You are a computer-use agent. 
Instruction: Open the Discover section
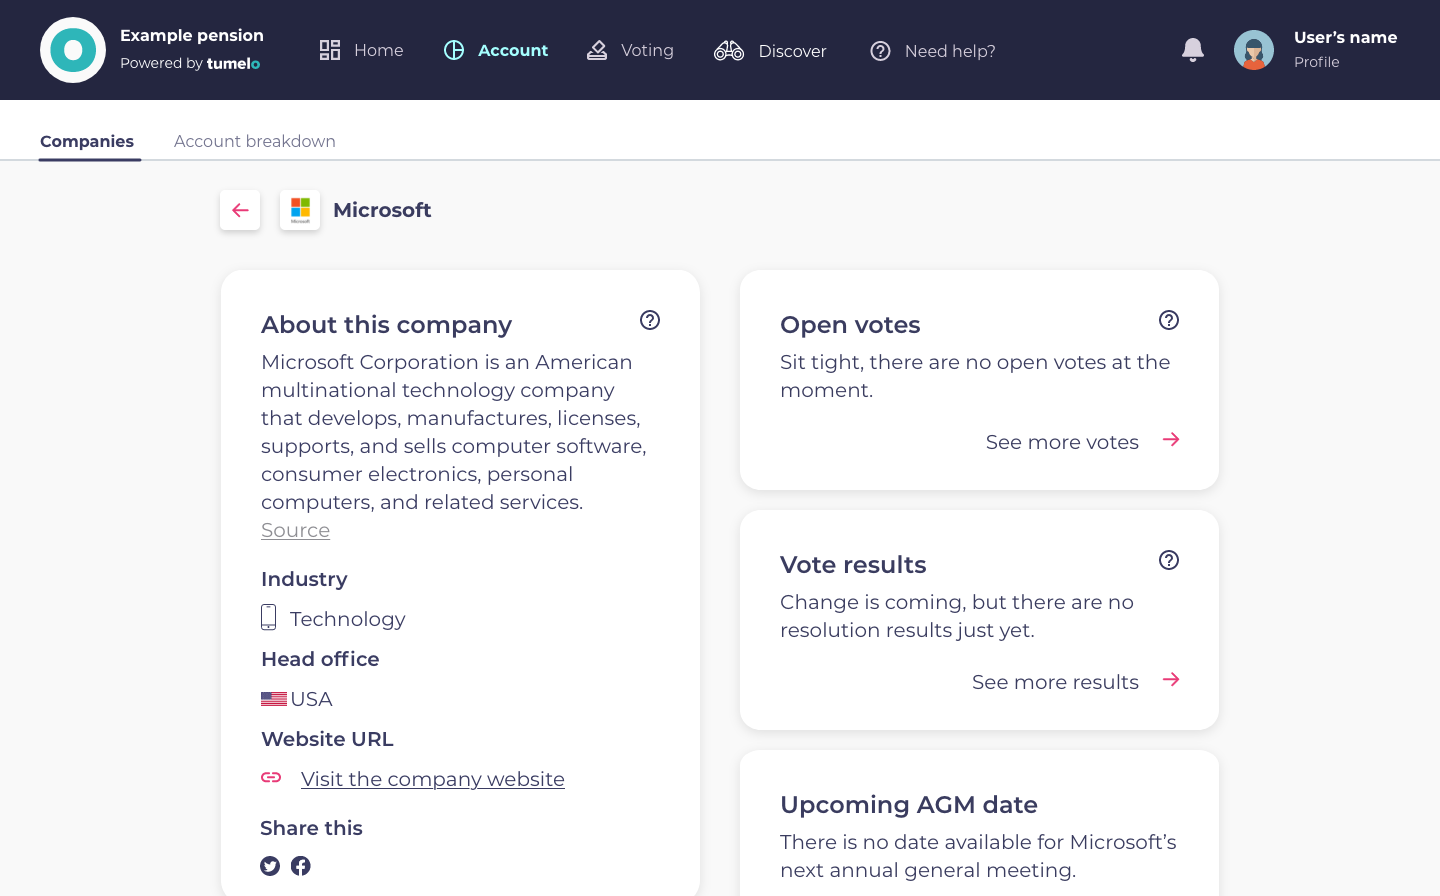770,50
